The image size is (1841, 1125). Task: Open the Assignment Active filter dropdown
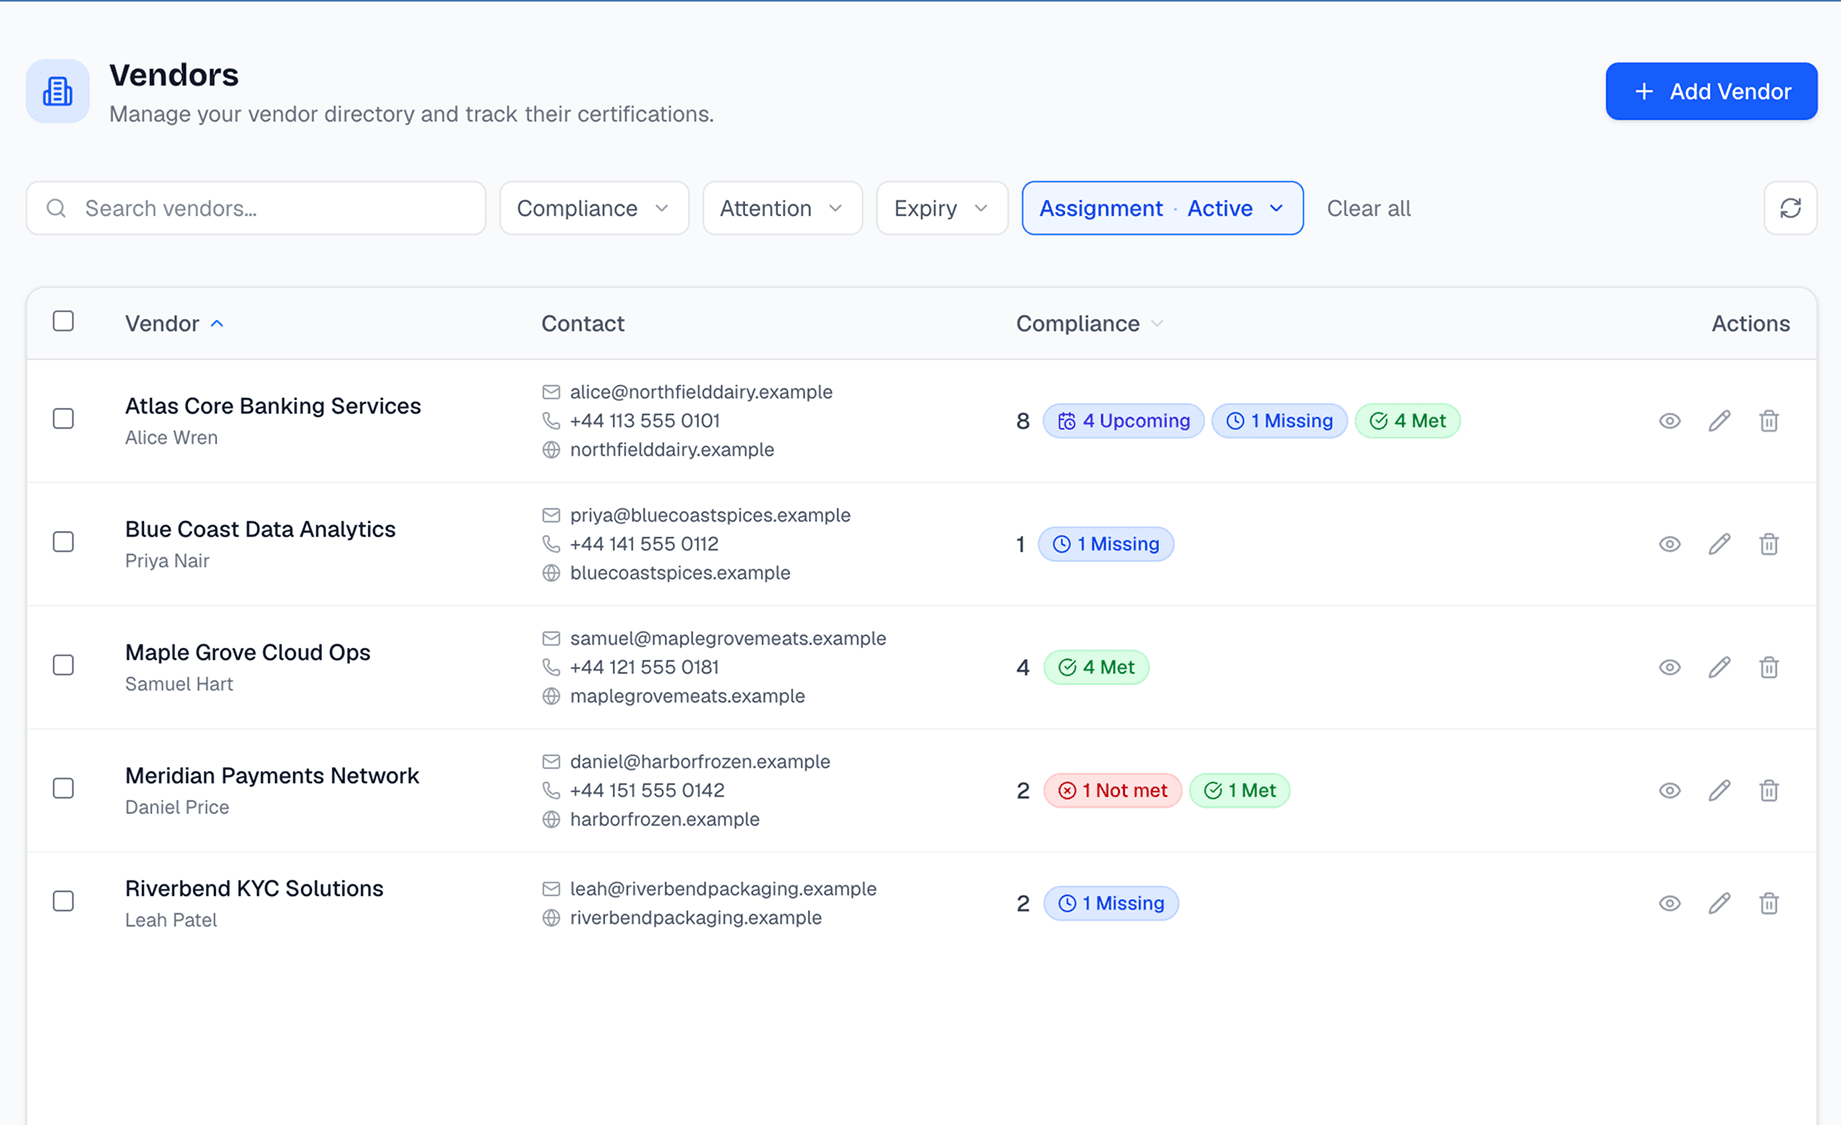point(1162,208)
